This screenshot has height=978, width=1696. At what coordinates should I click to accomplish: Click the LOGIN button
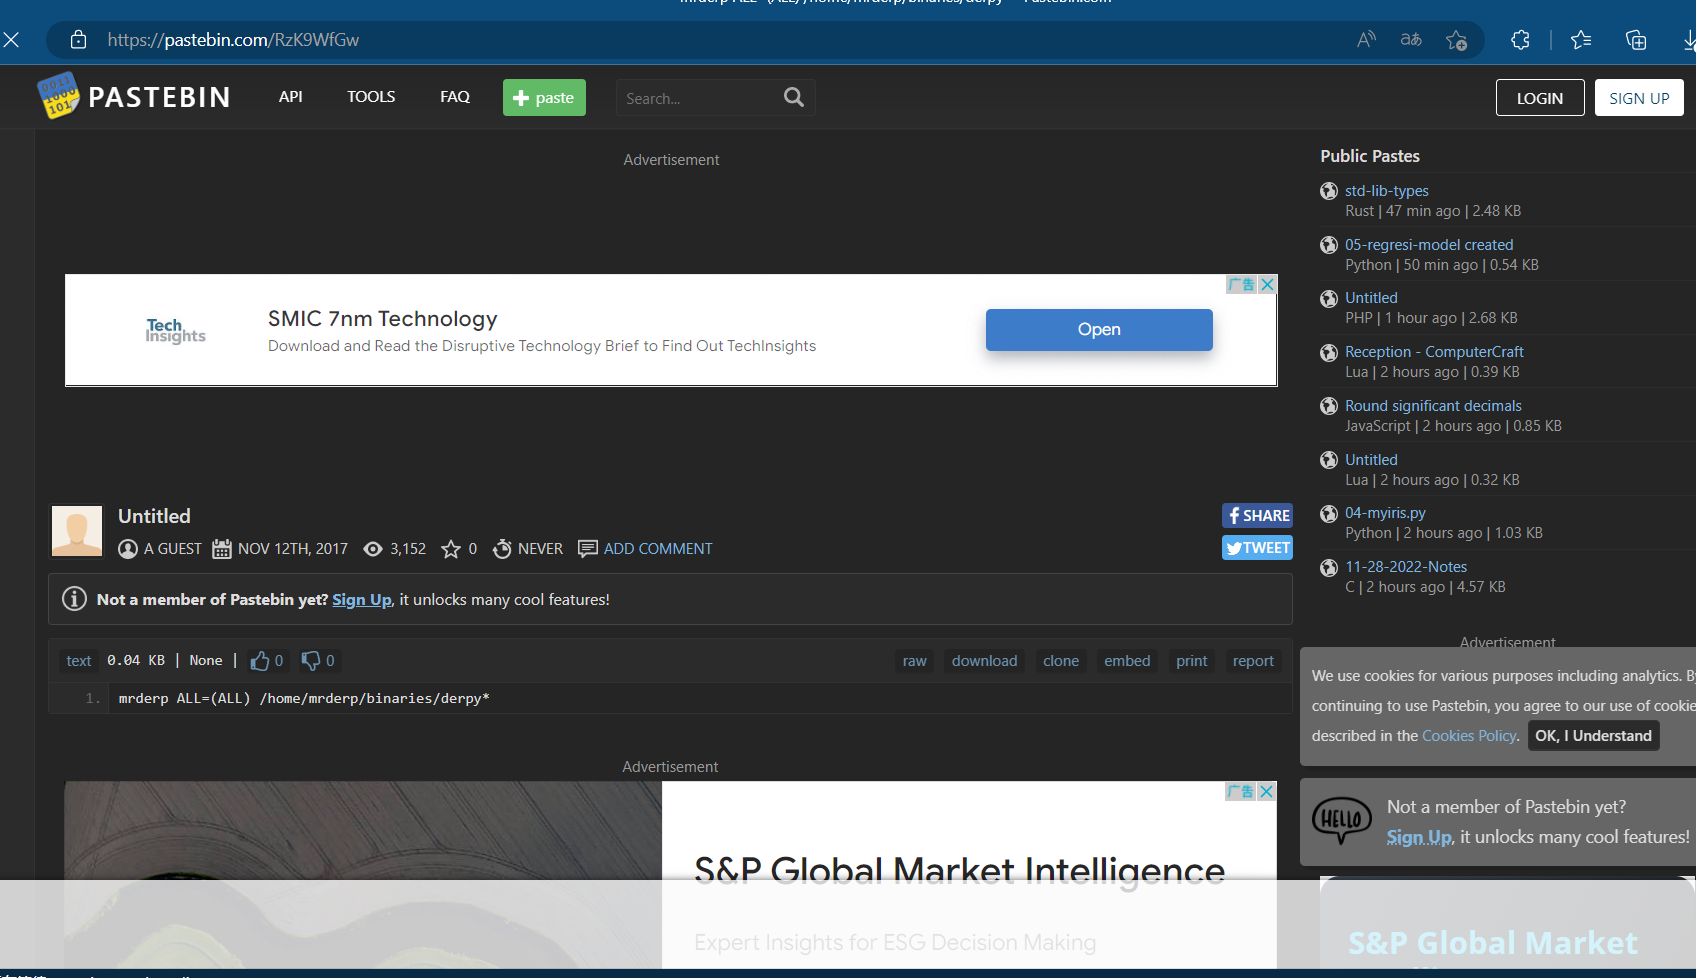(x=1540, y=98)
